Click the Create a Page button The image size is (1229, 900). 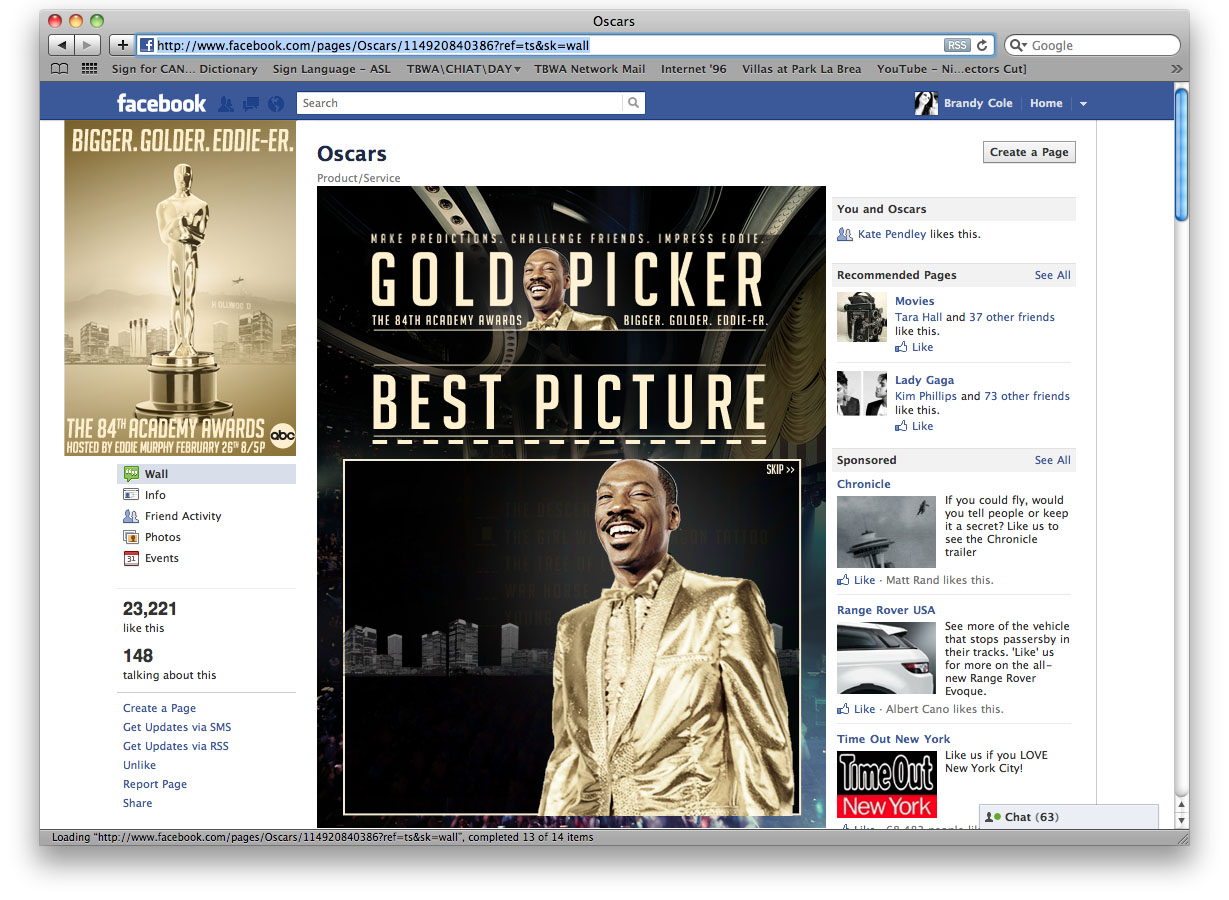coord(1029,152)
